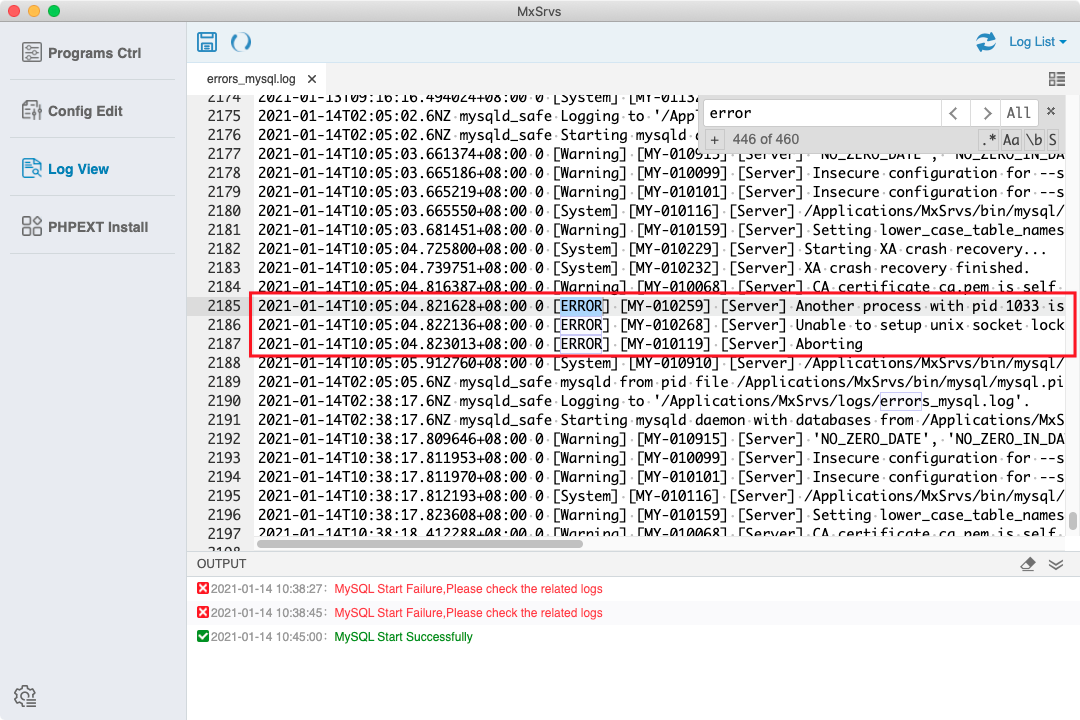This screenshot has width=1080, height=720.
Task: Go to next match with the > arrow
Action: [x=986, y=113]
